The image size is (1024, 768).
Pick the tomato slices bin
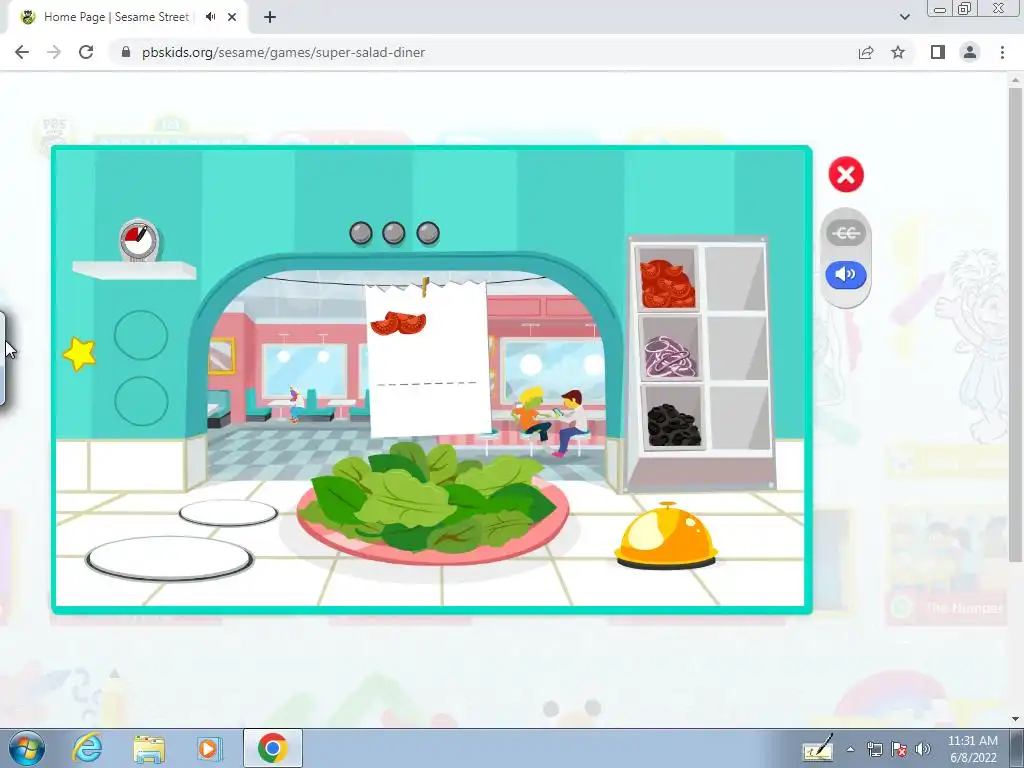pos(666,280)
